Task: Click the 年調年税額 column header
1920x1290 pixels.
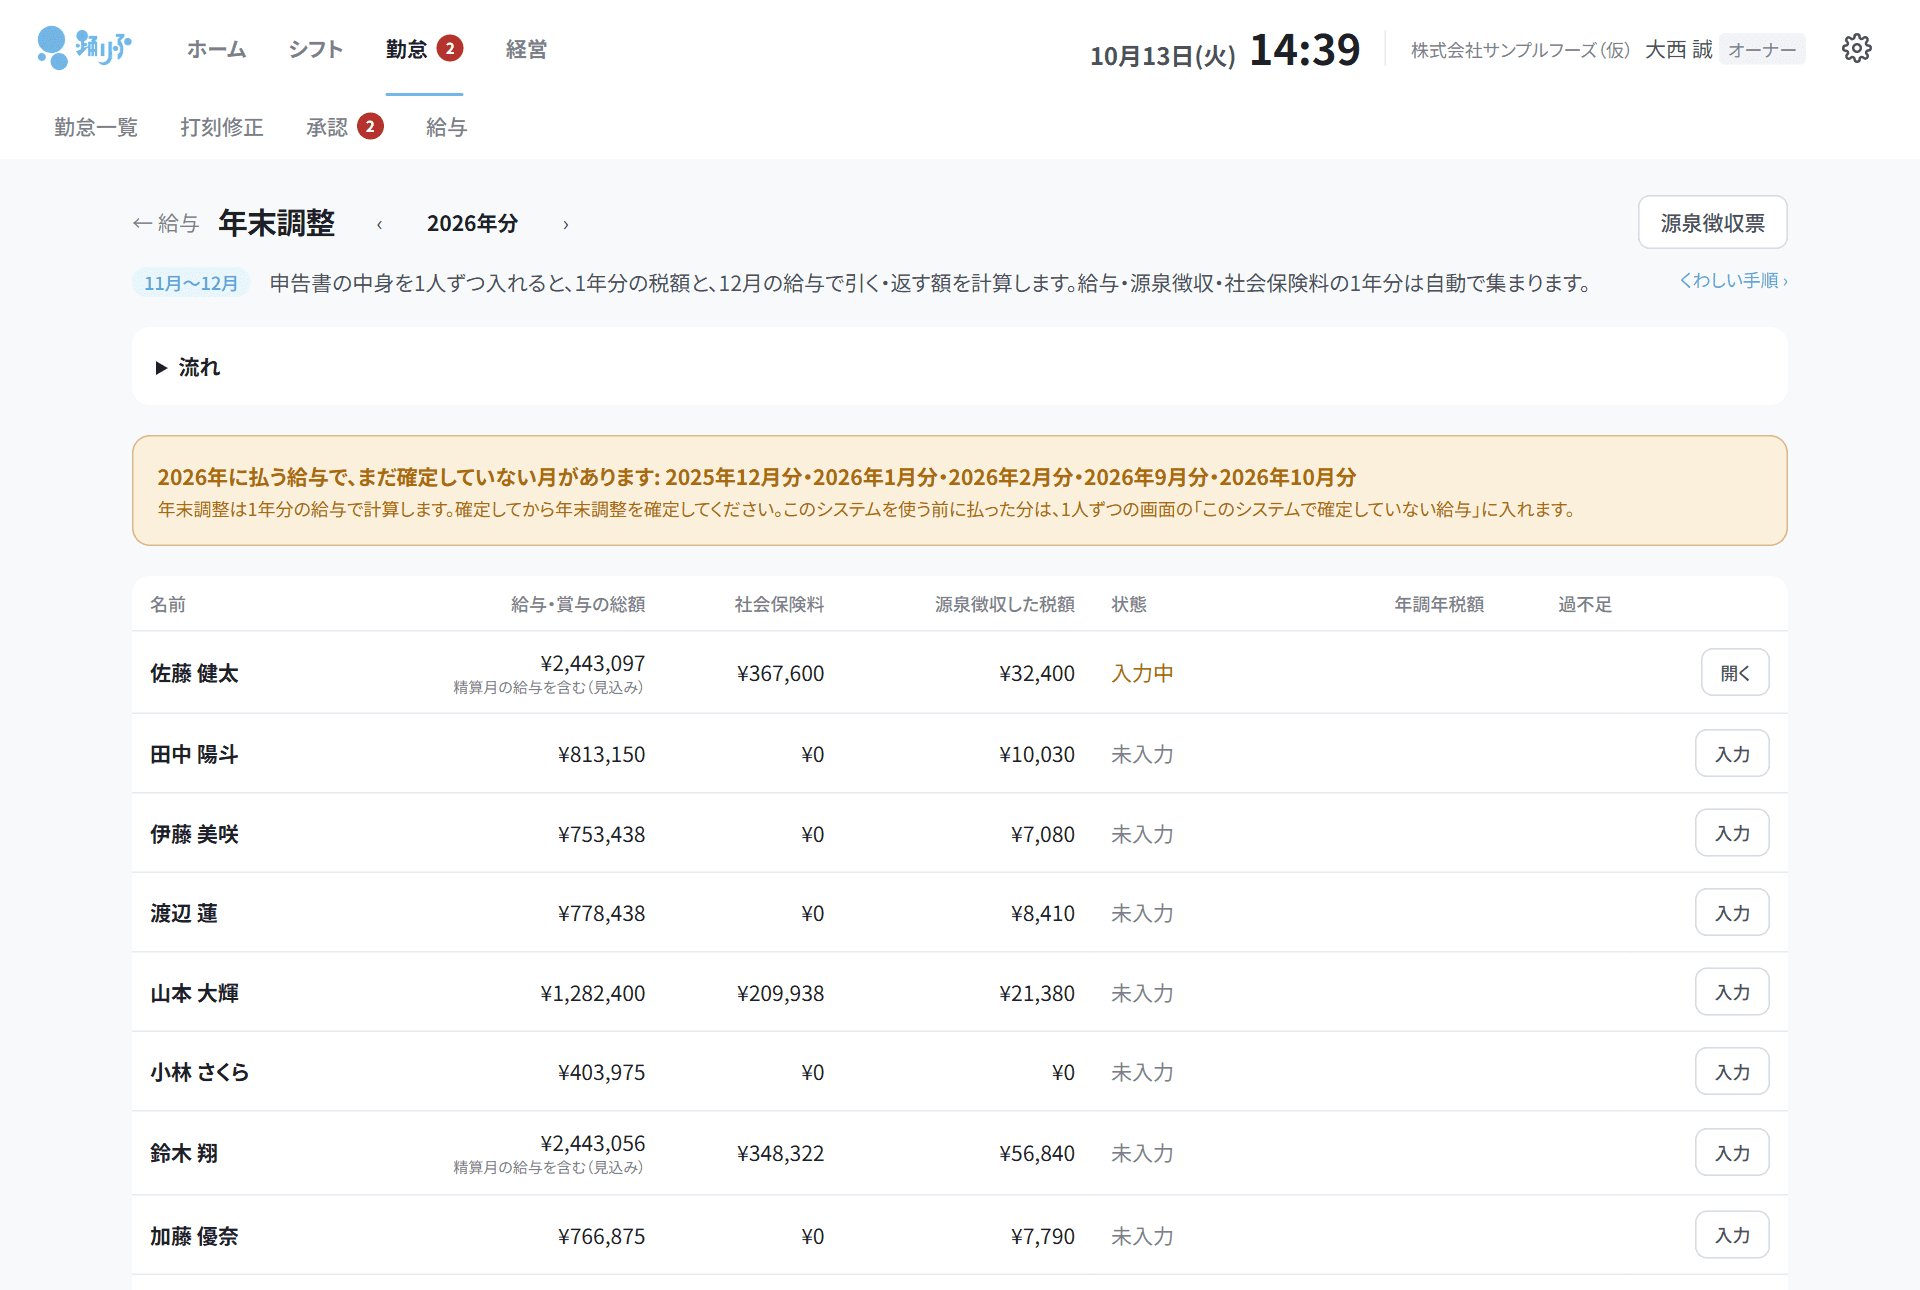Action: pyautogui.click(x=1439, y=604)
